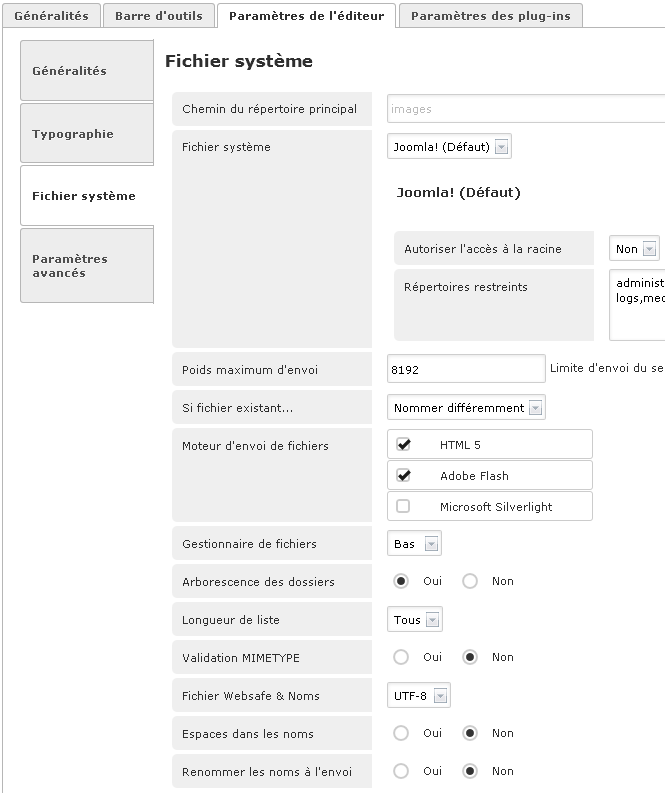Open the Fichier Websafe & Noms dropdown
The height and width of the screenshot is (793, 665).
pyautogui.click(x=419, y=696)
